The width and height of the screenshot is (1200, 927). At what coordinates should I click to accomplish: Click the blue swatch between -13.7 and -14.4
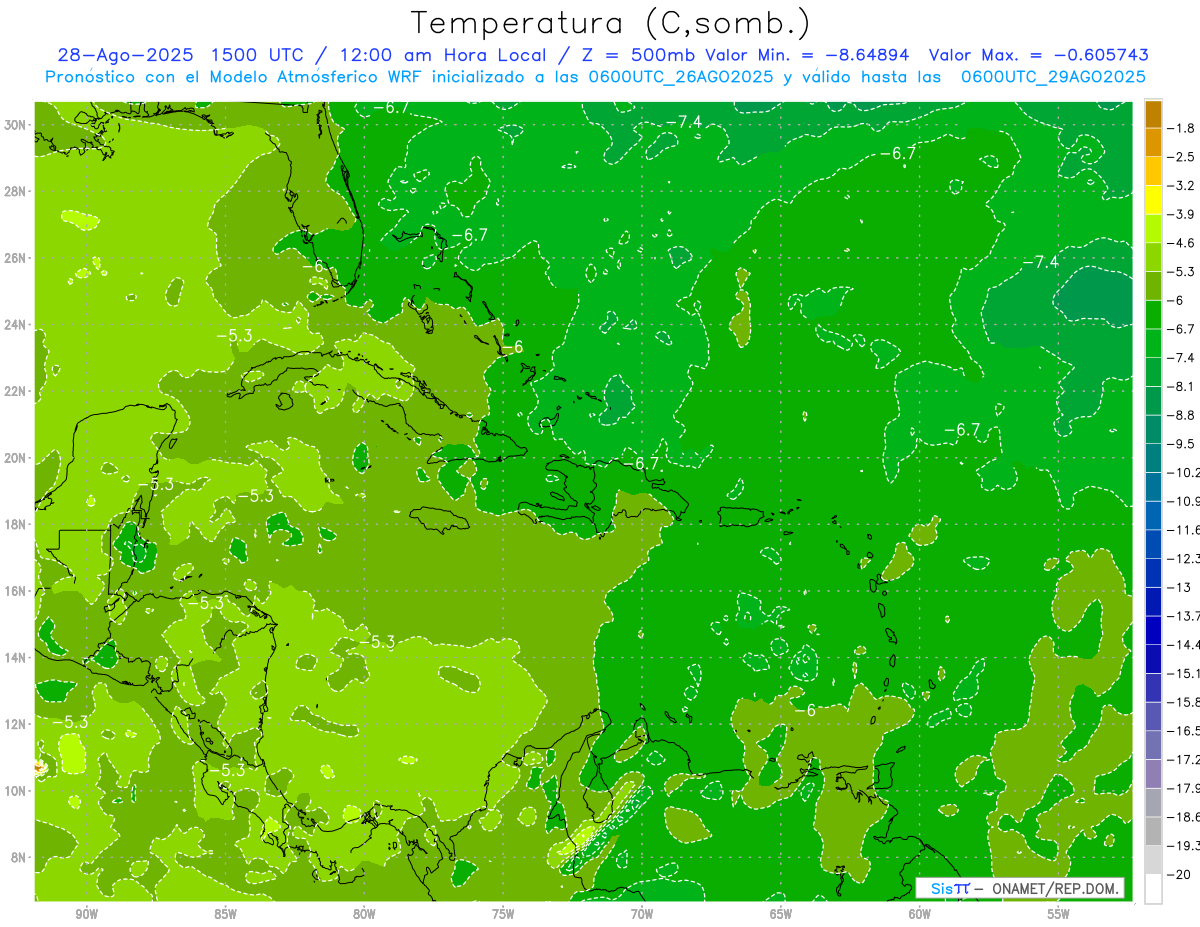(1153, 630)
